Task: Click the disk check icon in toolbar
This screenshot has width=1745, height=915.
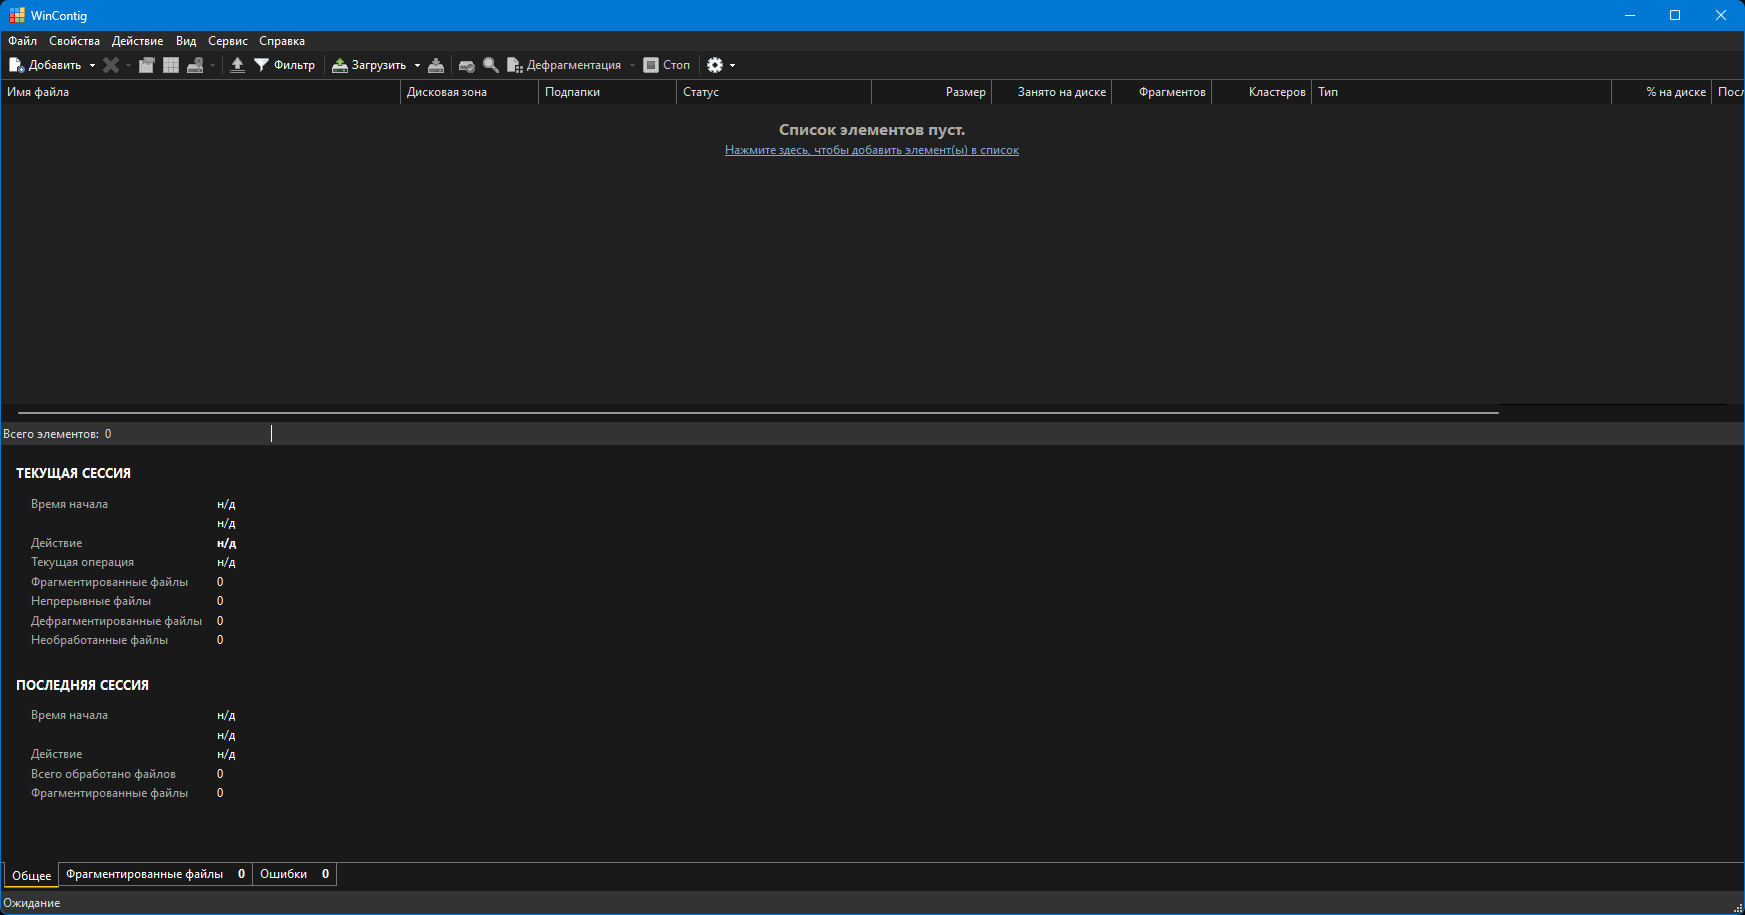Action: tap(466, 65)
